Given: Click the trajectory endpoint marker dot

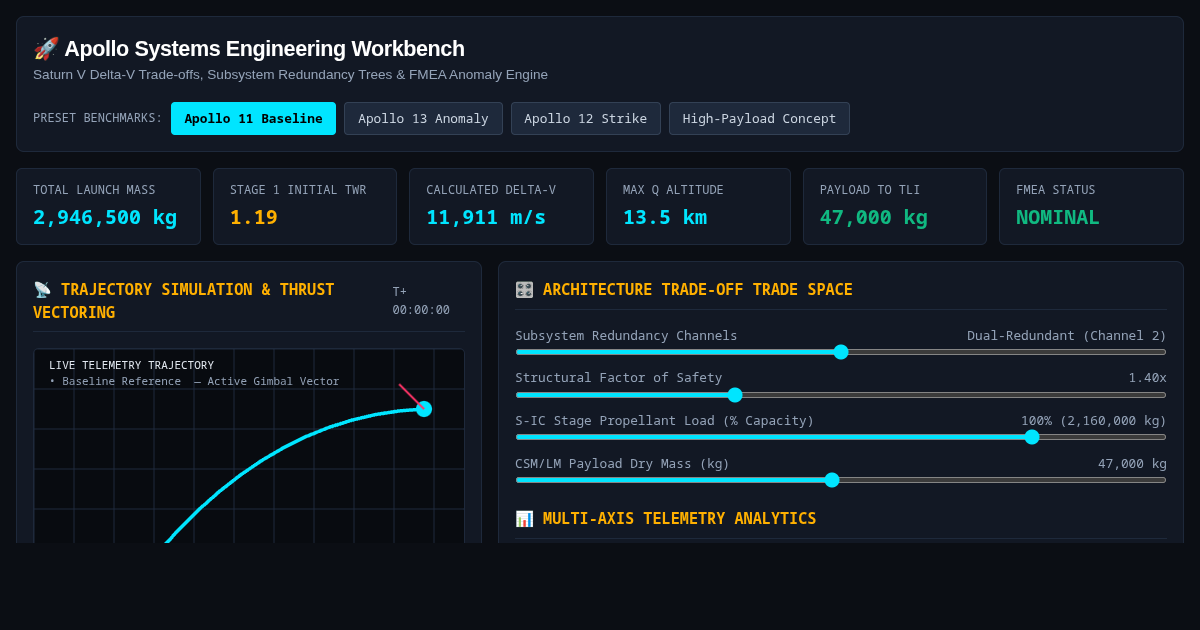Looking at the screenshot, I should click(x=424, y=409).
